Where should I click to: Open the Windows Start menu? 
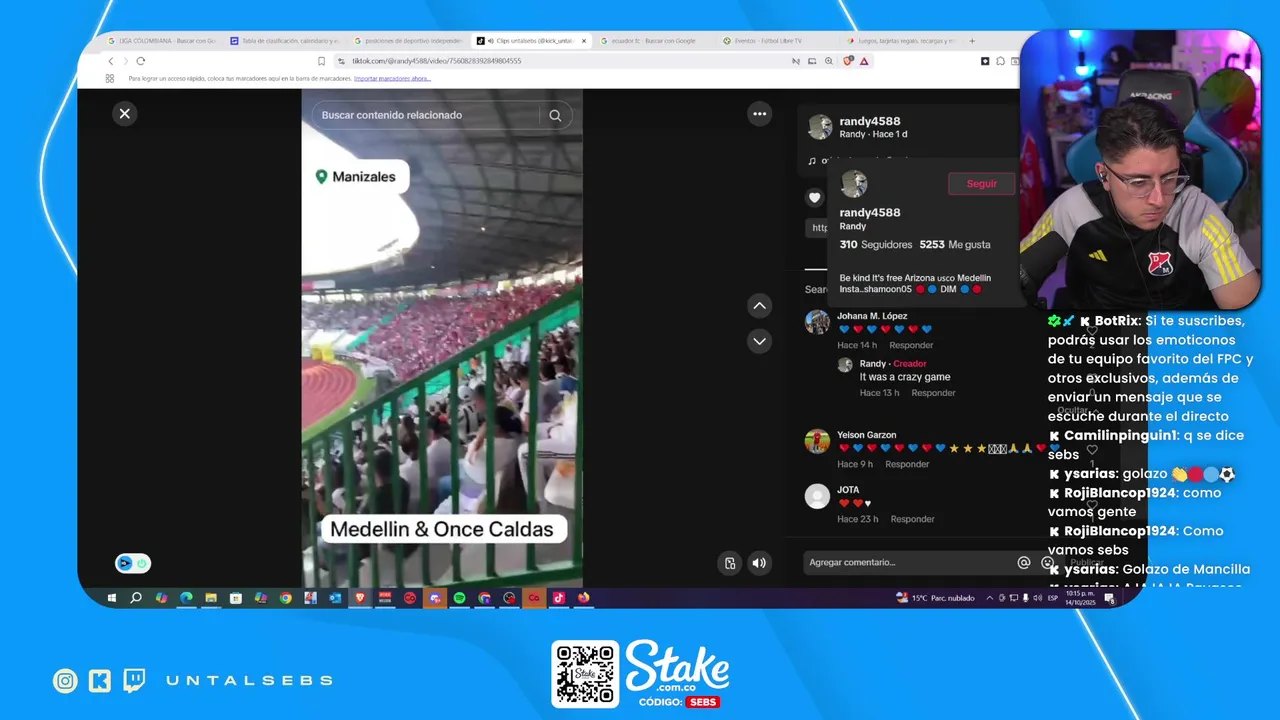tap(111, 598)
